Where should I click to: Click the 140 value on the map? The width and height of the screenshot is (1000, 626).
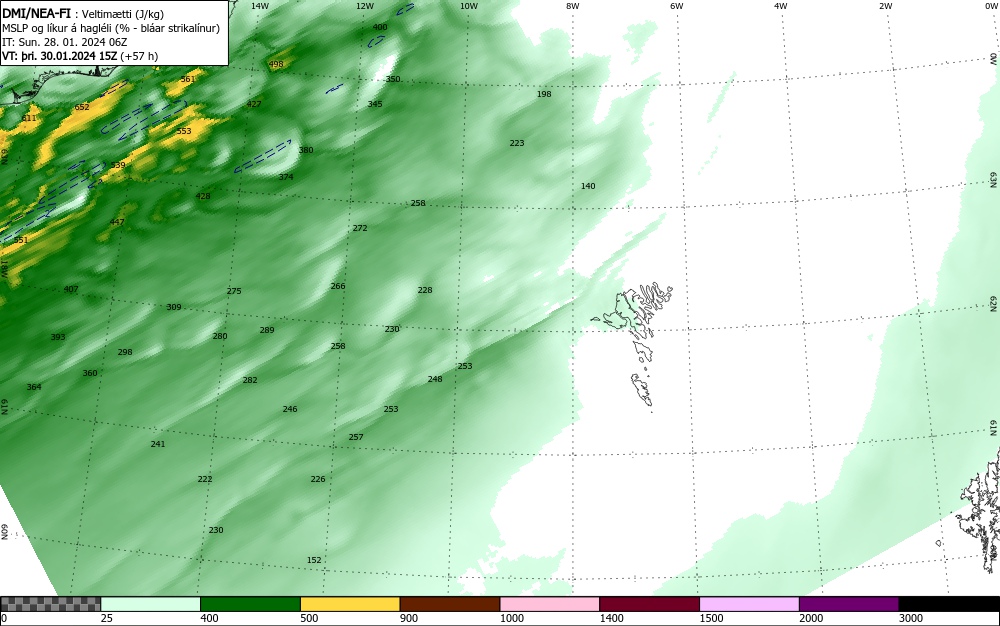pyautogui.click(x=587, y=186)
